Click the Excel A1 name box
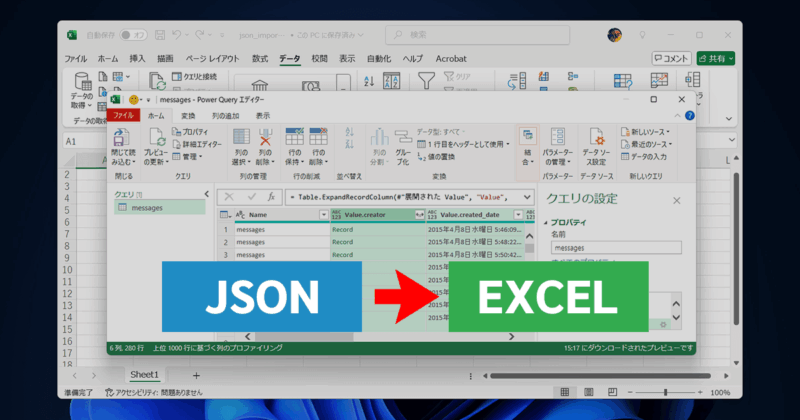Screen dimensions: 800x420 click(86, 141)
